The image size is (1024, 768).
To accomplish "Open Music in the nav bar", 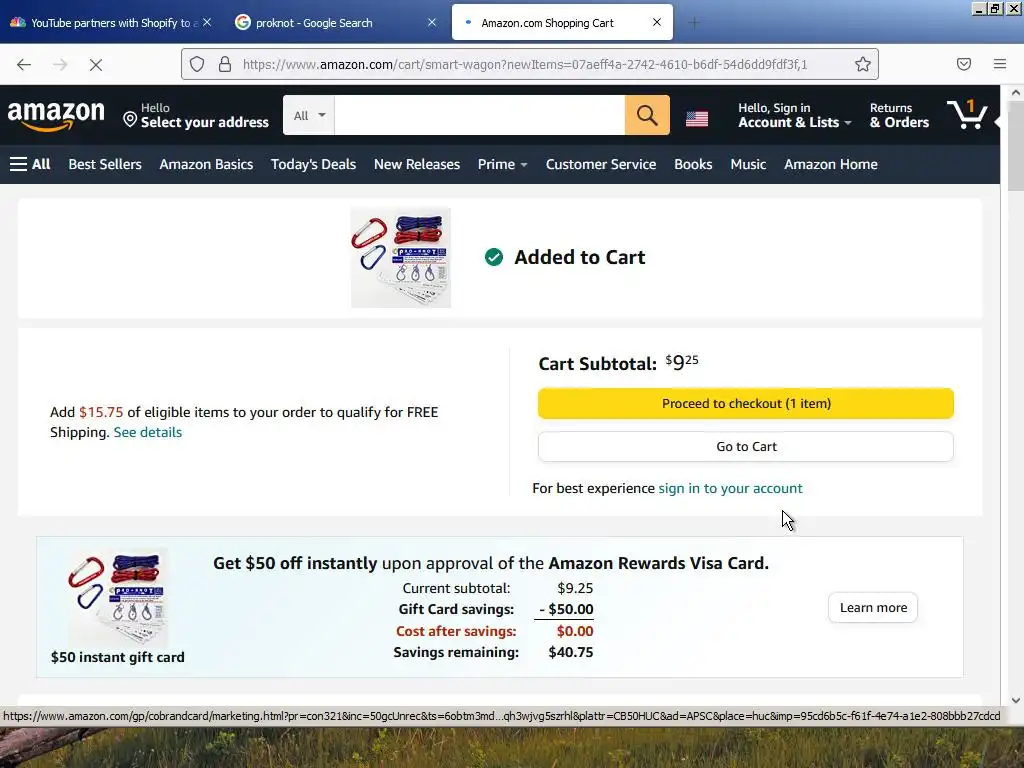I will [748, 164].
